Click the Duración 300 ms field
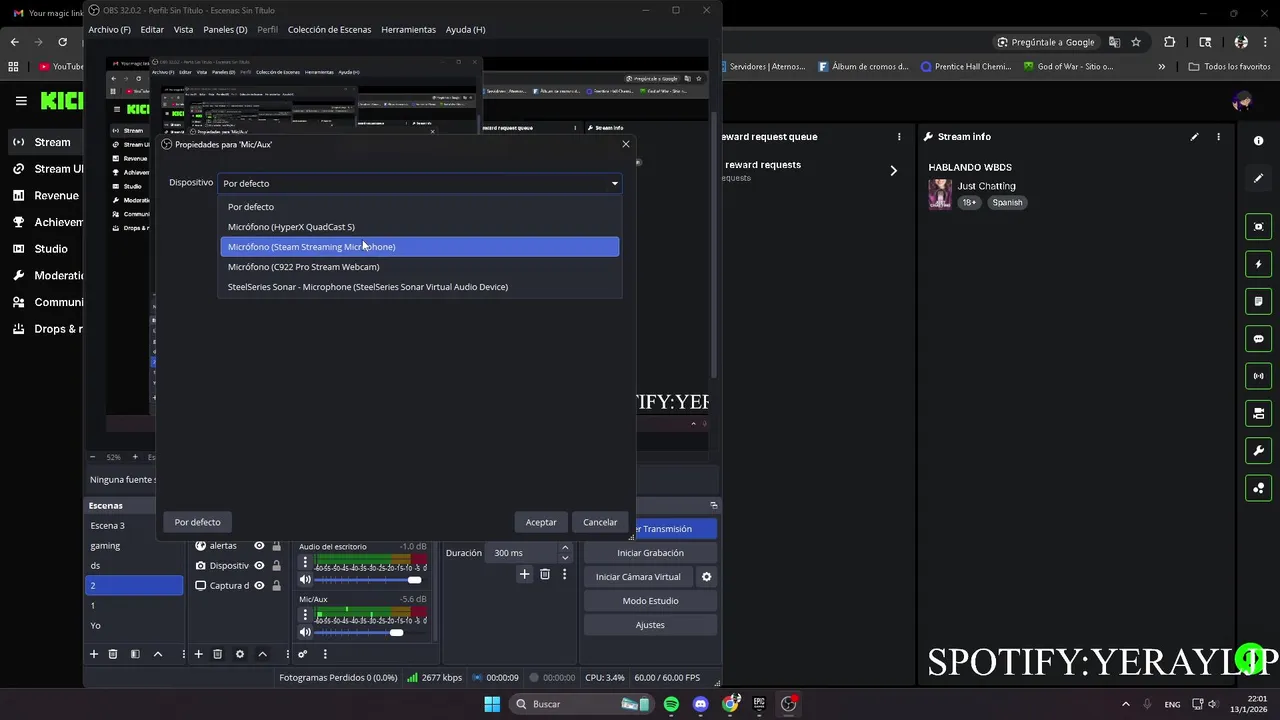This screenshot has height=720, width=1280. 523,553
